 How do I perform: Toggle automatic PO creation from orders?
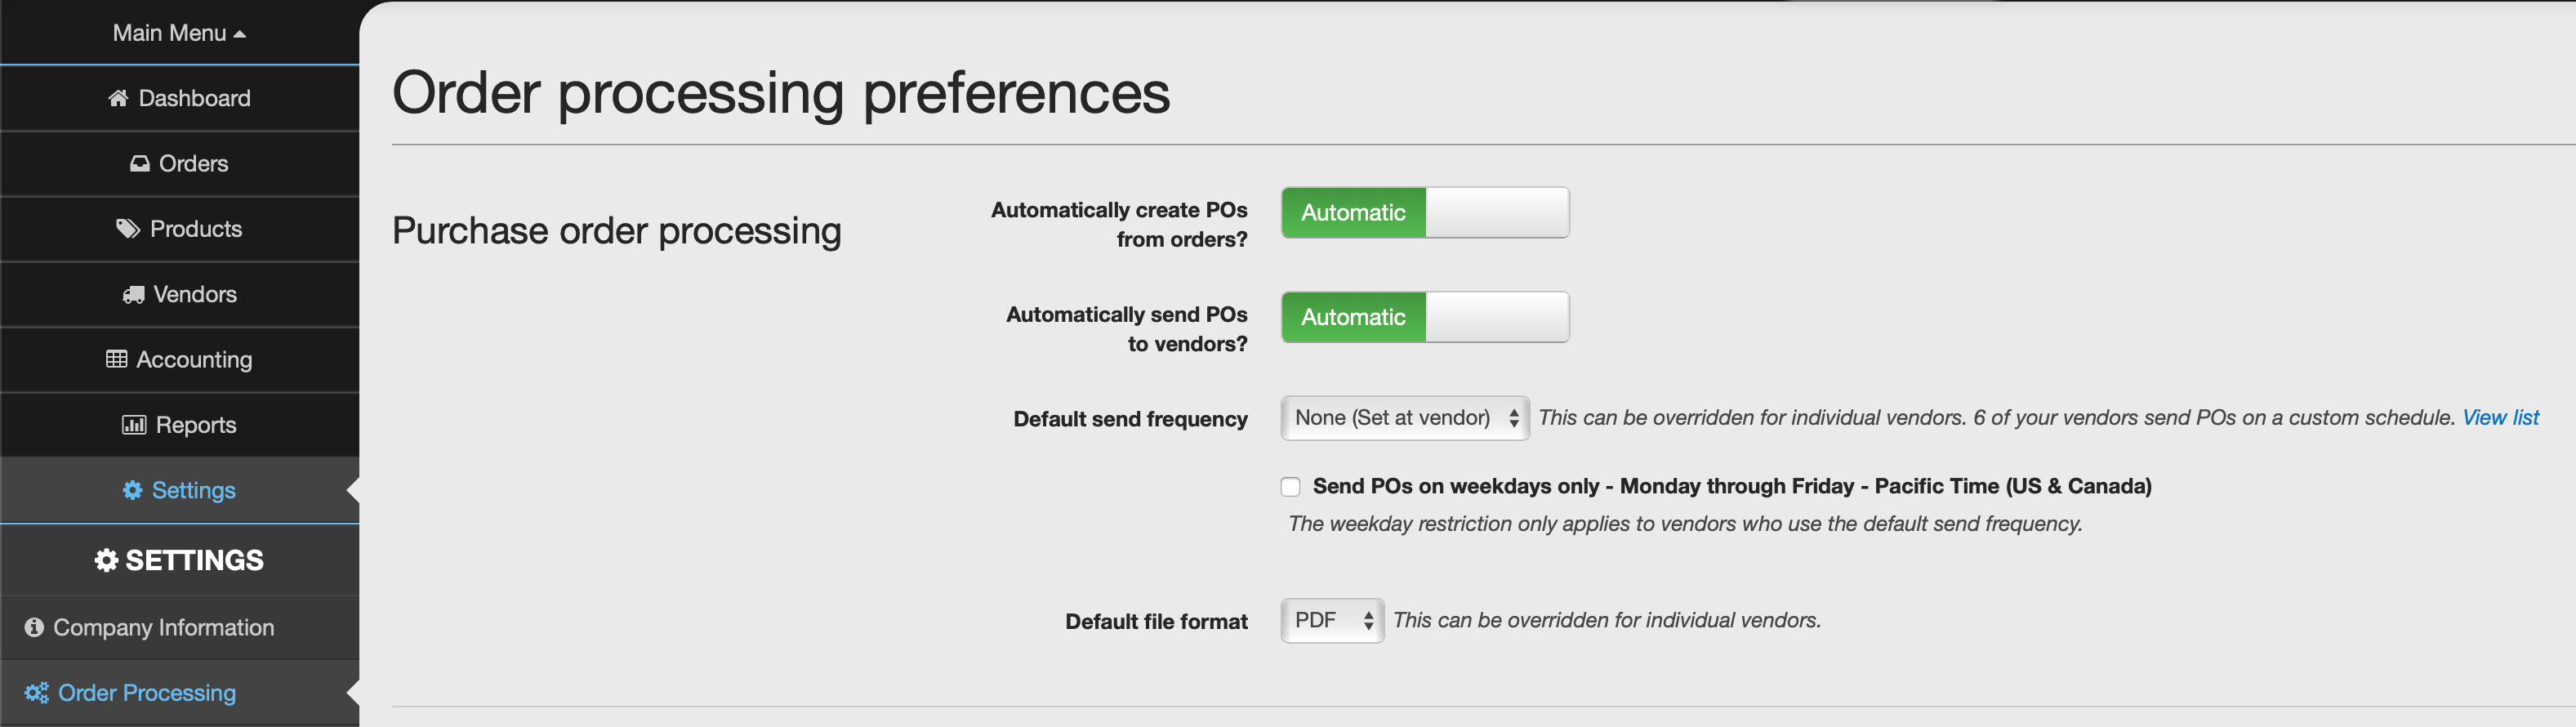[1425, 212]
